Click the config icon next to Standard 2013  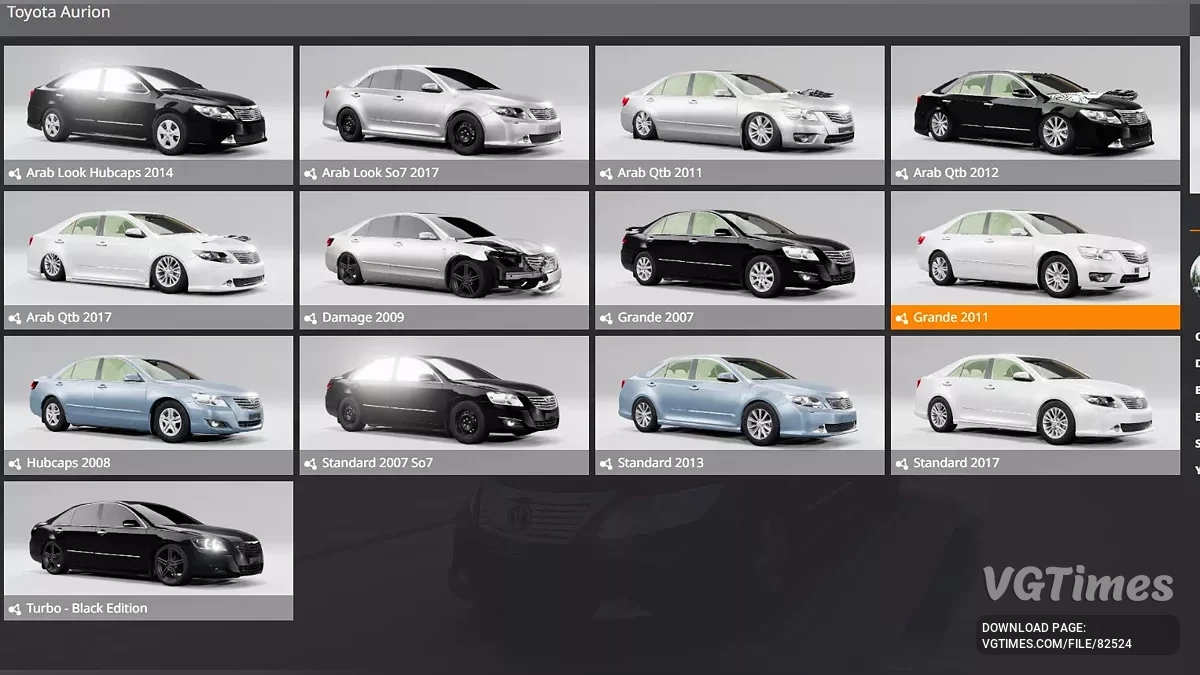(x=606, y=463)
